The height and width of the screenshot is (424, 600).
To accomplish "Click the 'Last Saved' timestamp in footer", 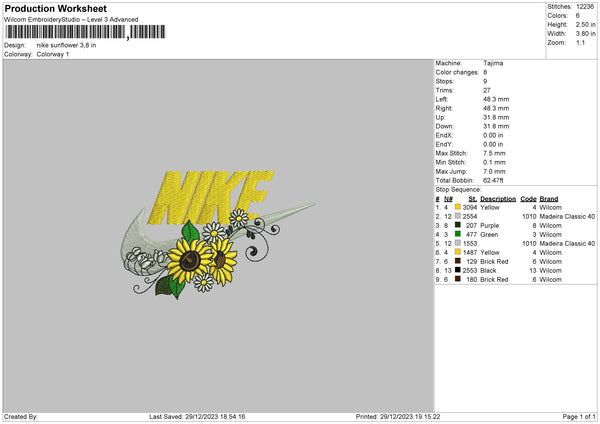I will click(197, 417).
